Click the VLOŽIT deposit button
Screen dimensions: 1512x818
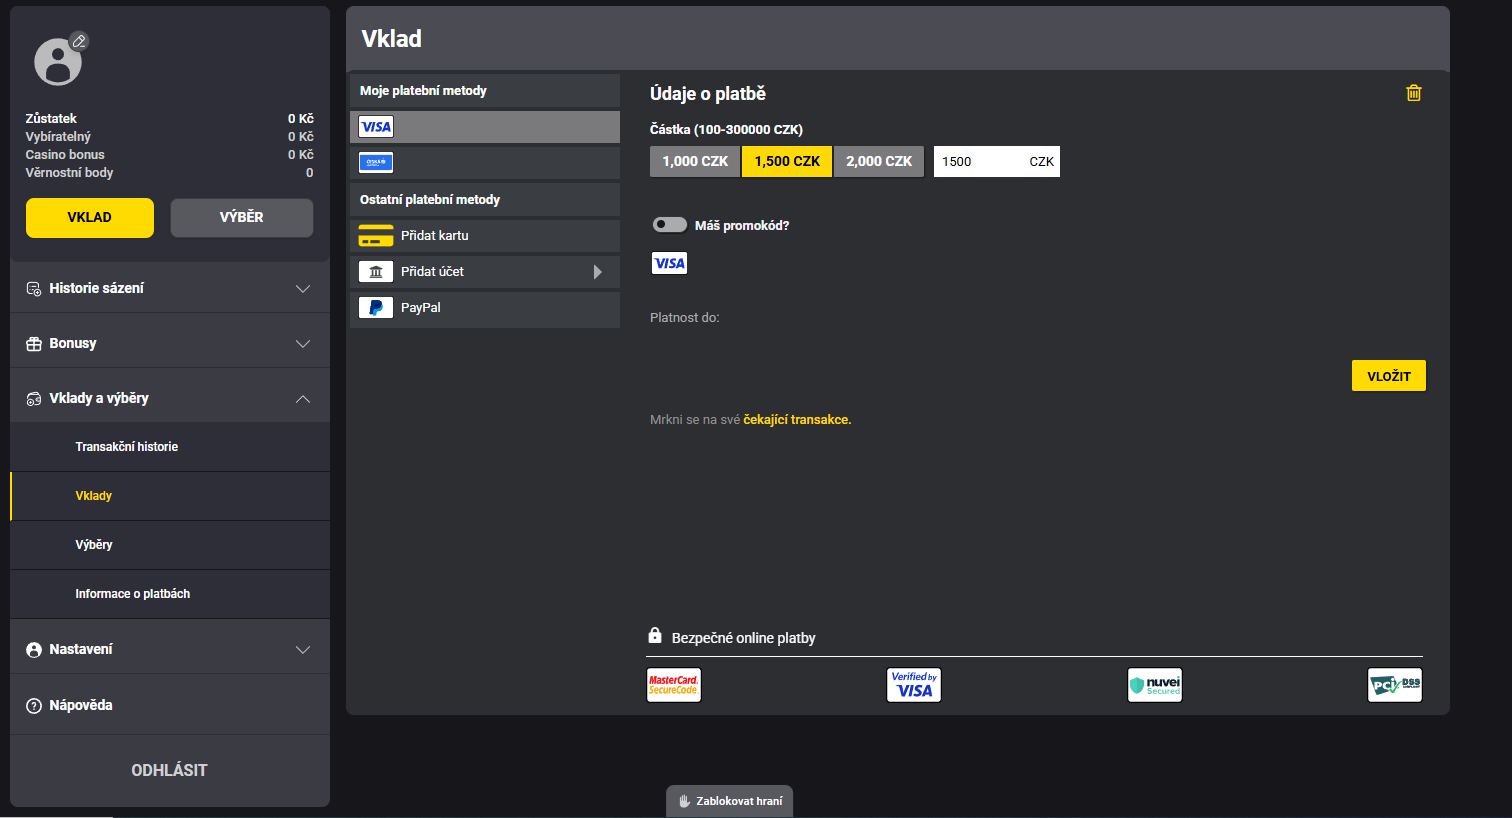click(x=1389, y=376)
